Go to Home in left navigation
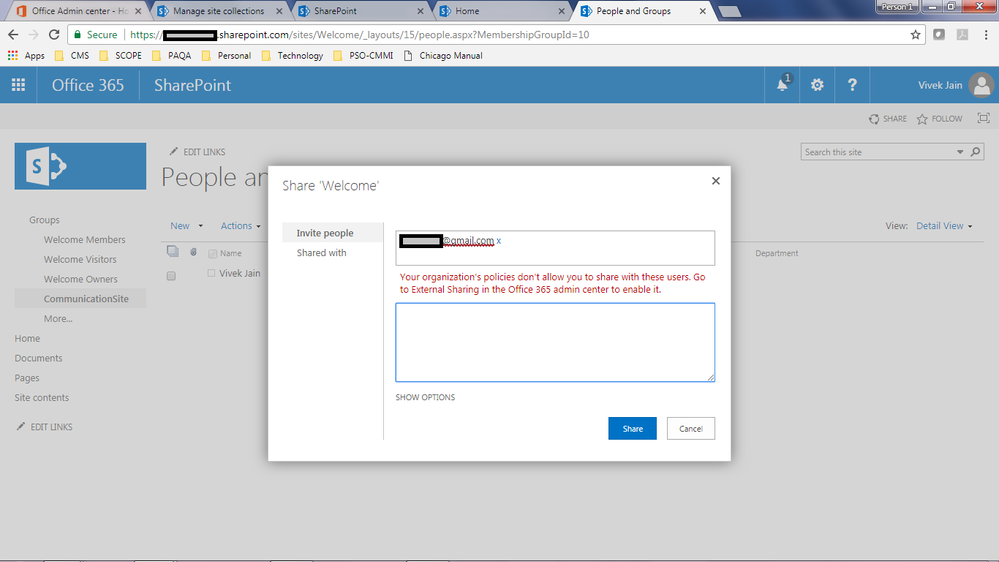This screenshot has height=562, width=999. click(27, 338)
